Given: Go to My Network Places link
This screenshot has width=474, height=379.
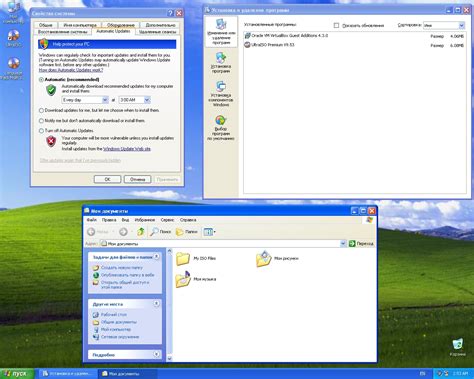Looking at the screenshot, I should pyautogui.click(x=116, y=337).
